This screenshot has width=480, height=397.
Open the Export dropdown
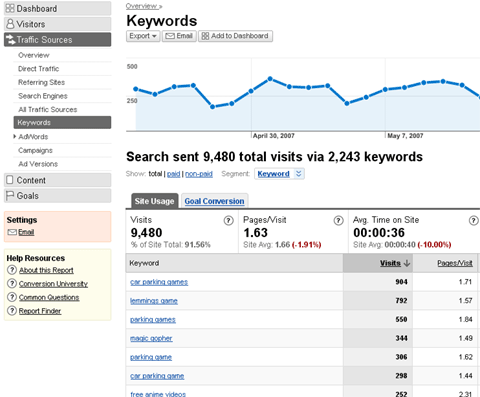[143, 36]
